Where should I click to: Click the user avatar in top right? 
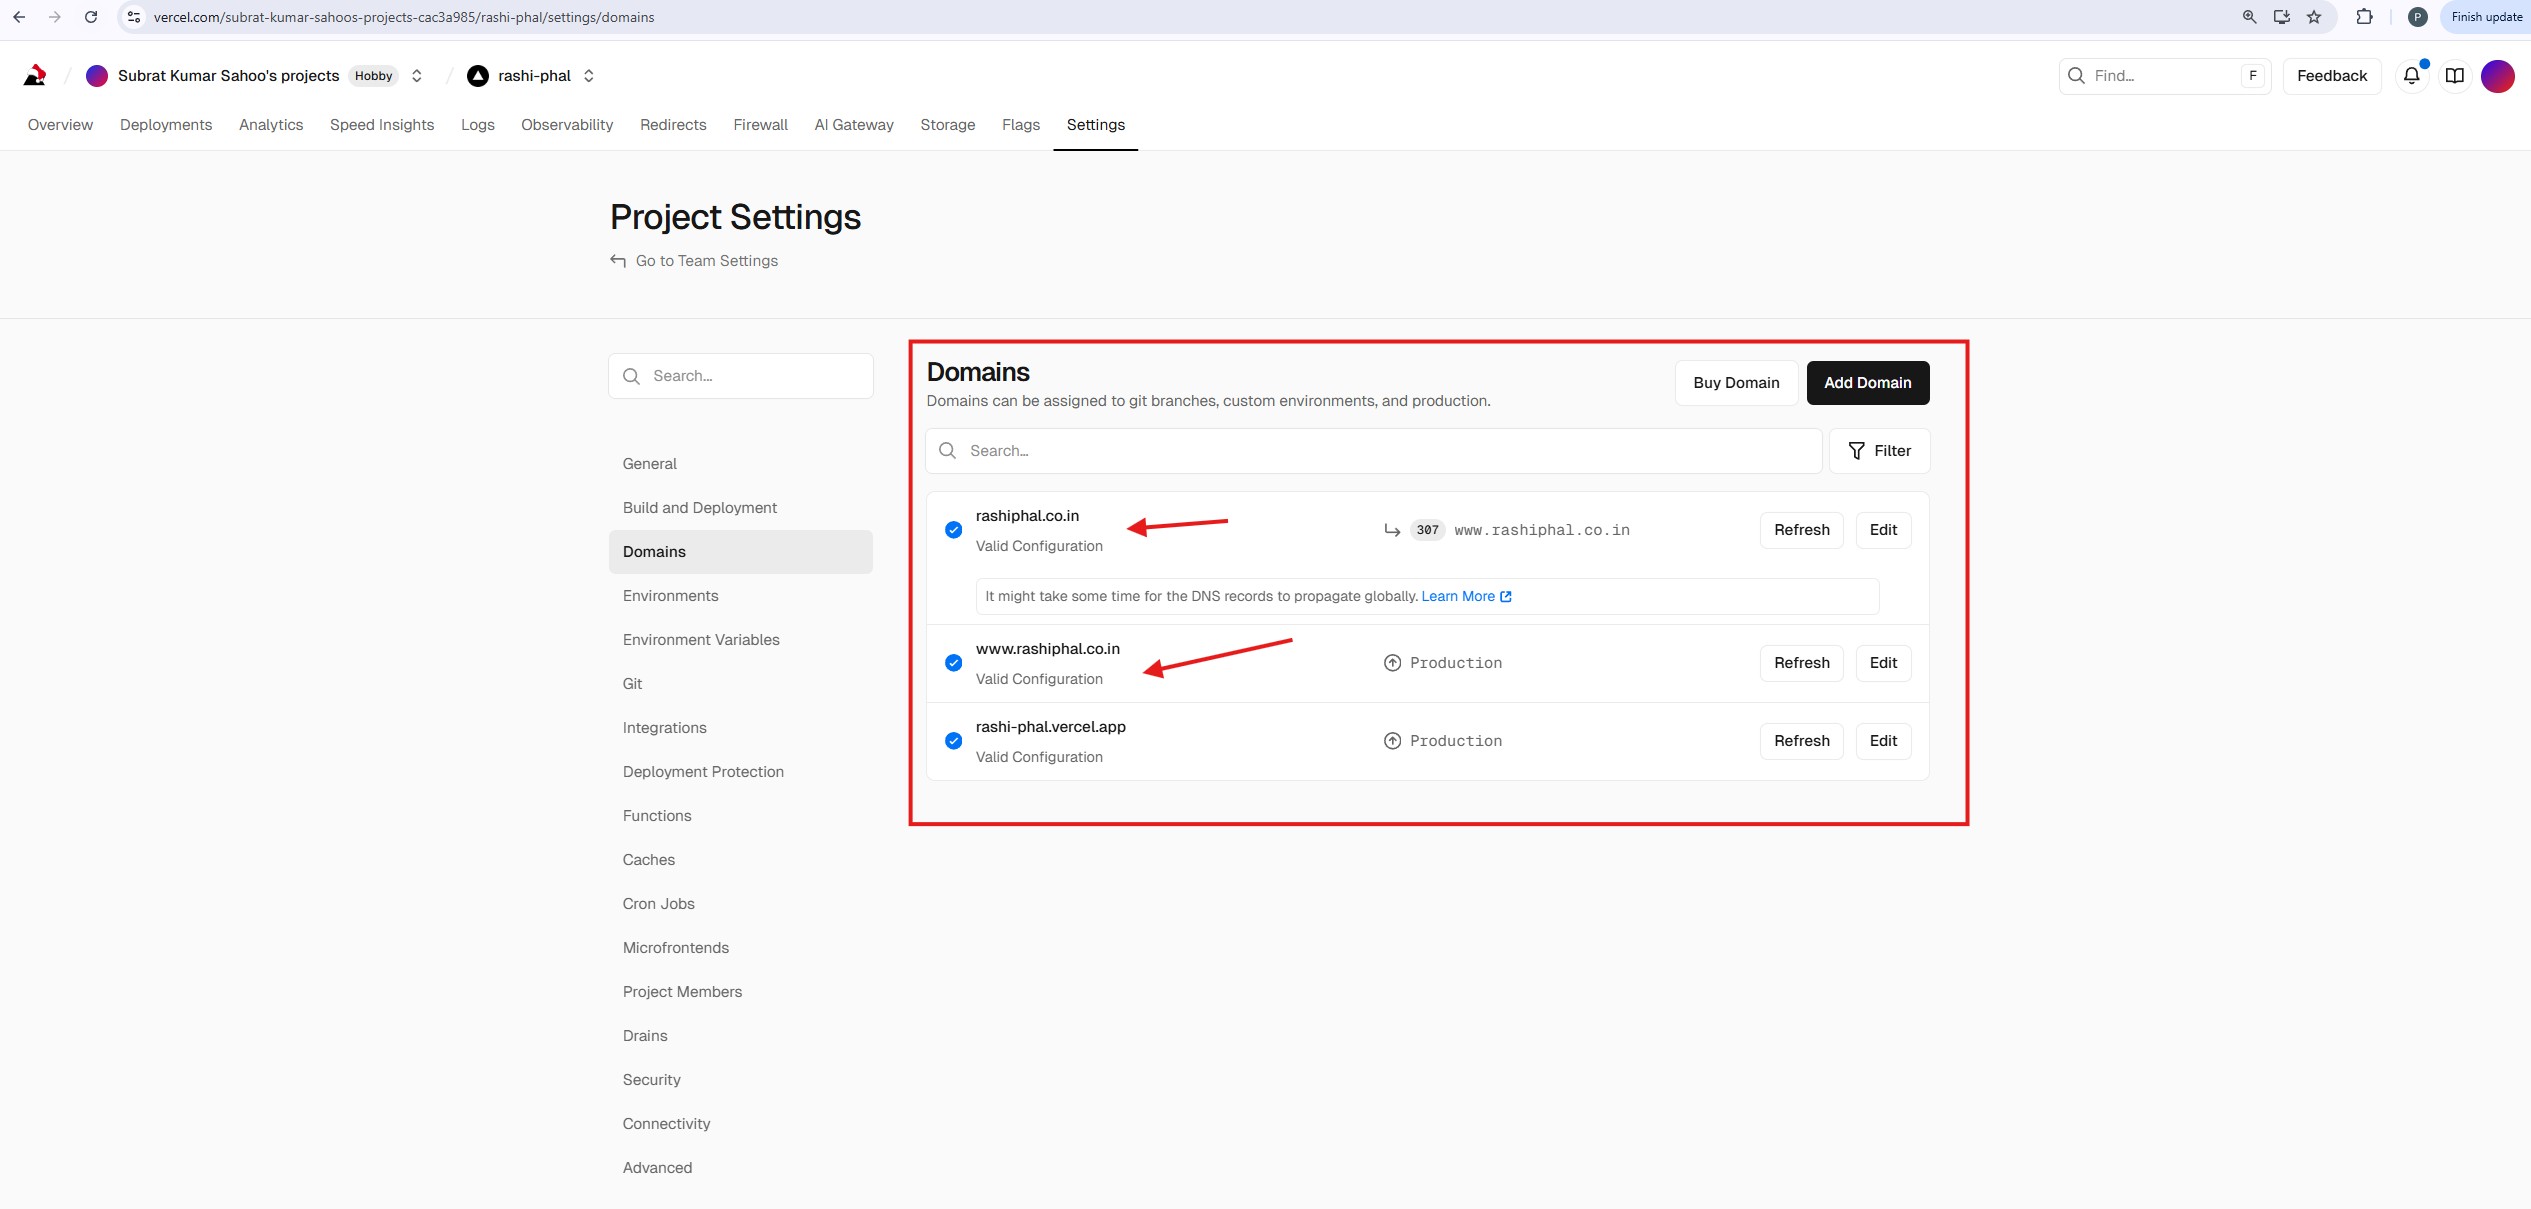coord(2497,76)
